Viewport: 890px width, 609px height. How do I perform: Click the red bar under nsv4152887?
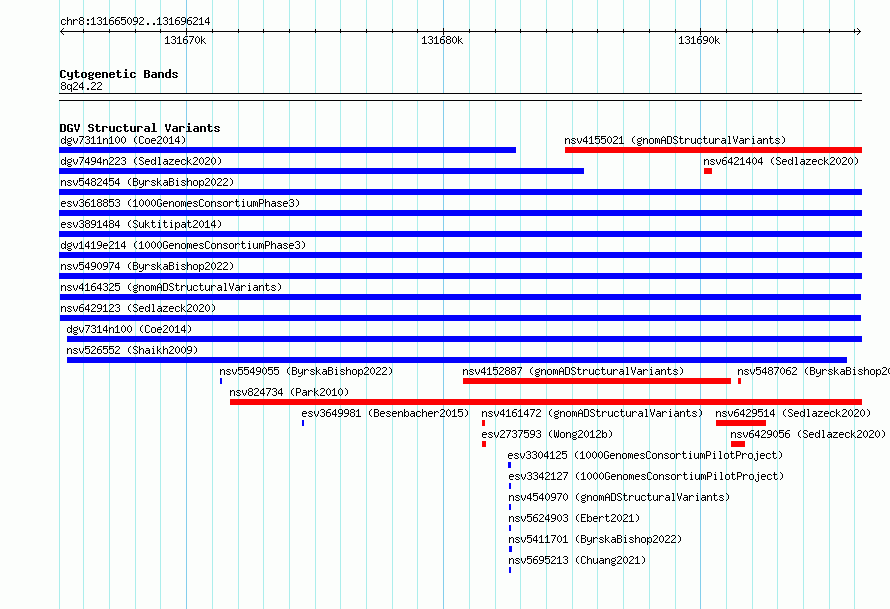point(597,381)
